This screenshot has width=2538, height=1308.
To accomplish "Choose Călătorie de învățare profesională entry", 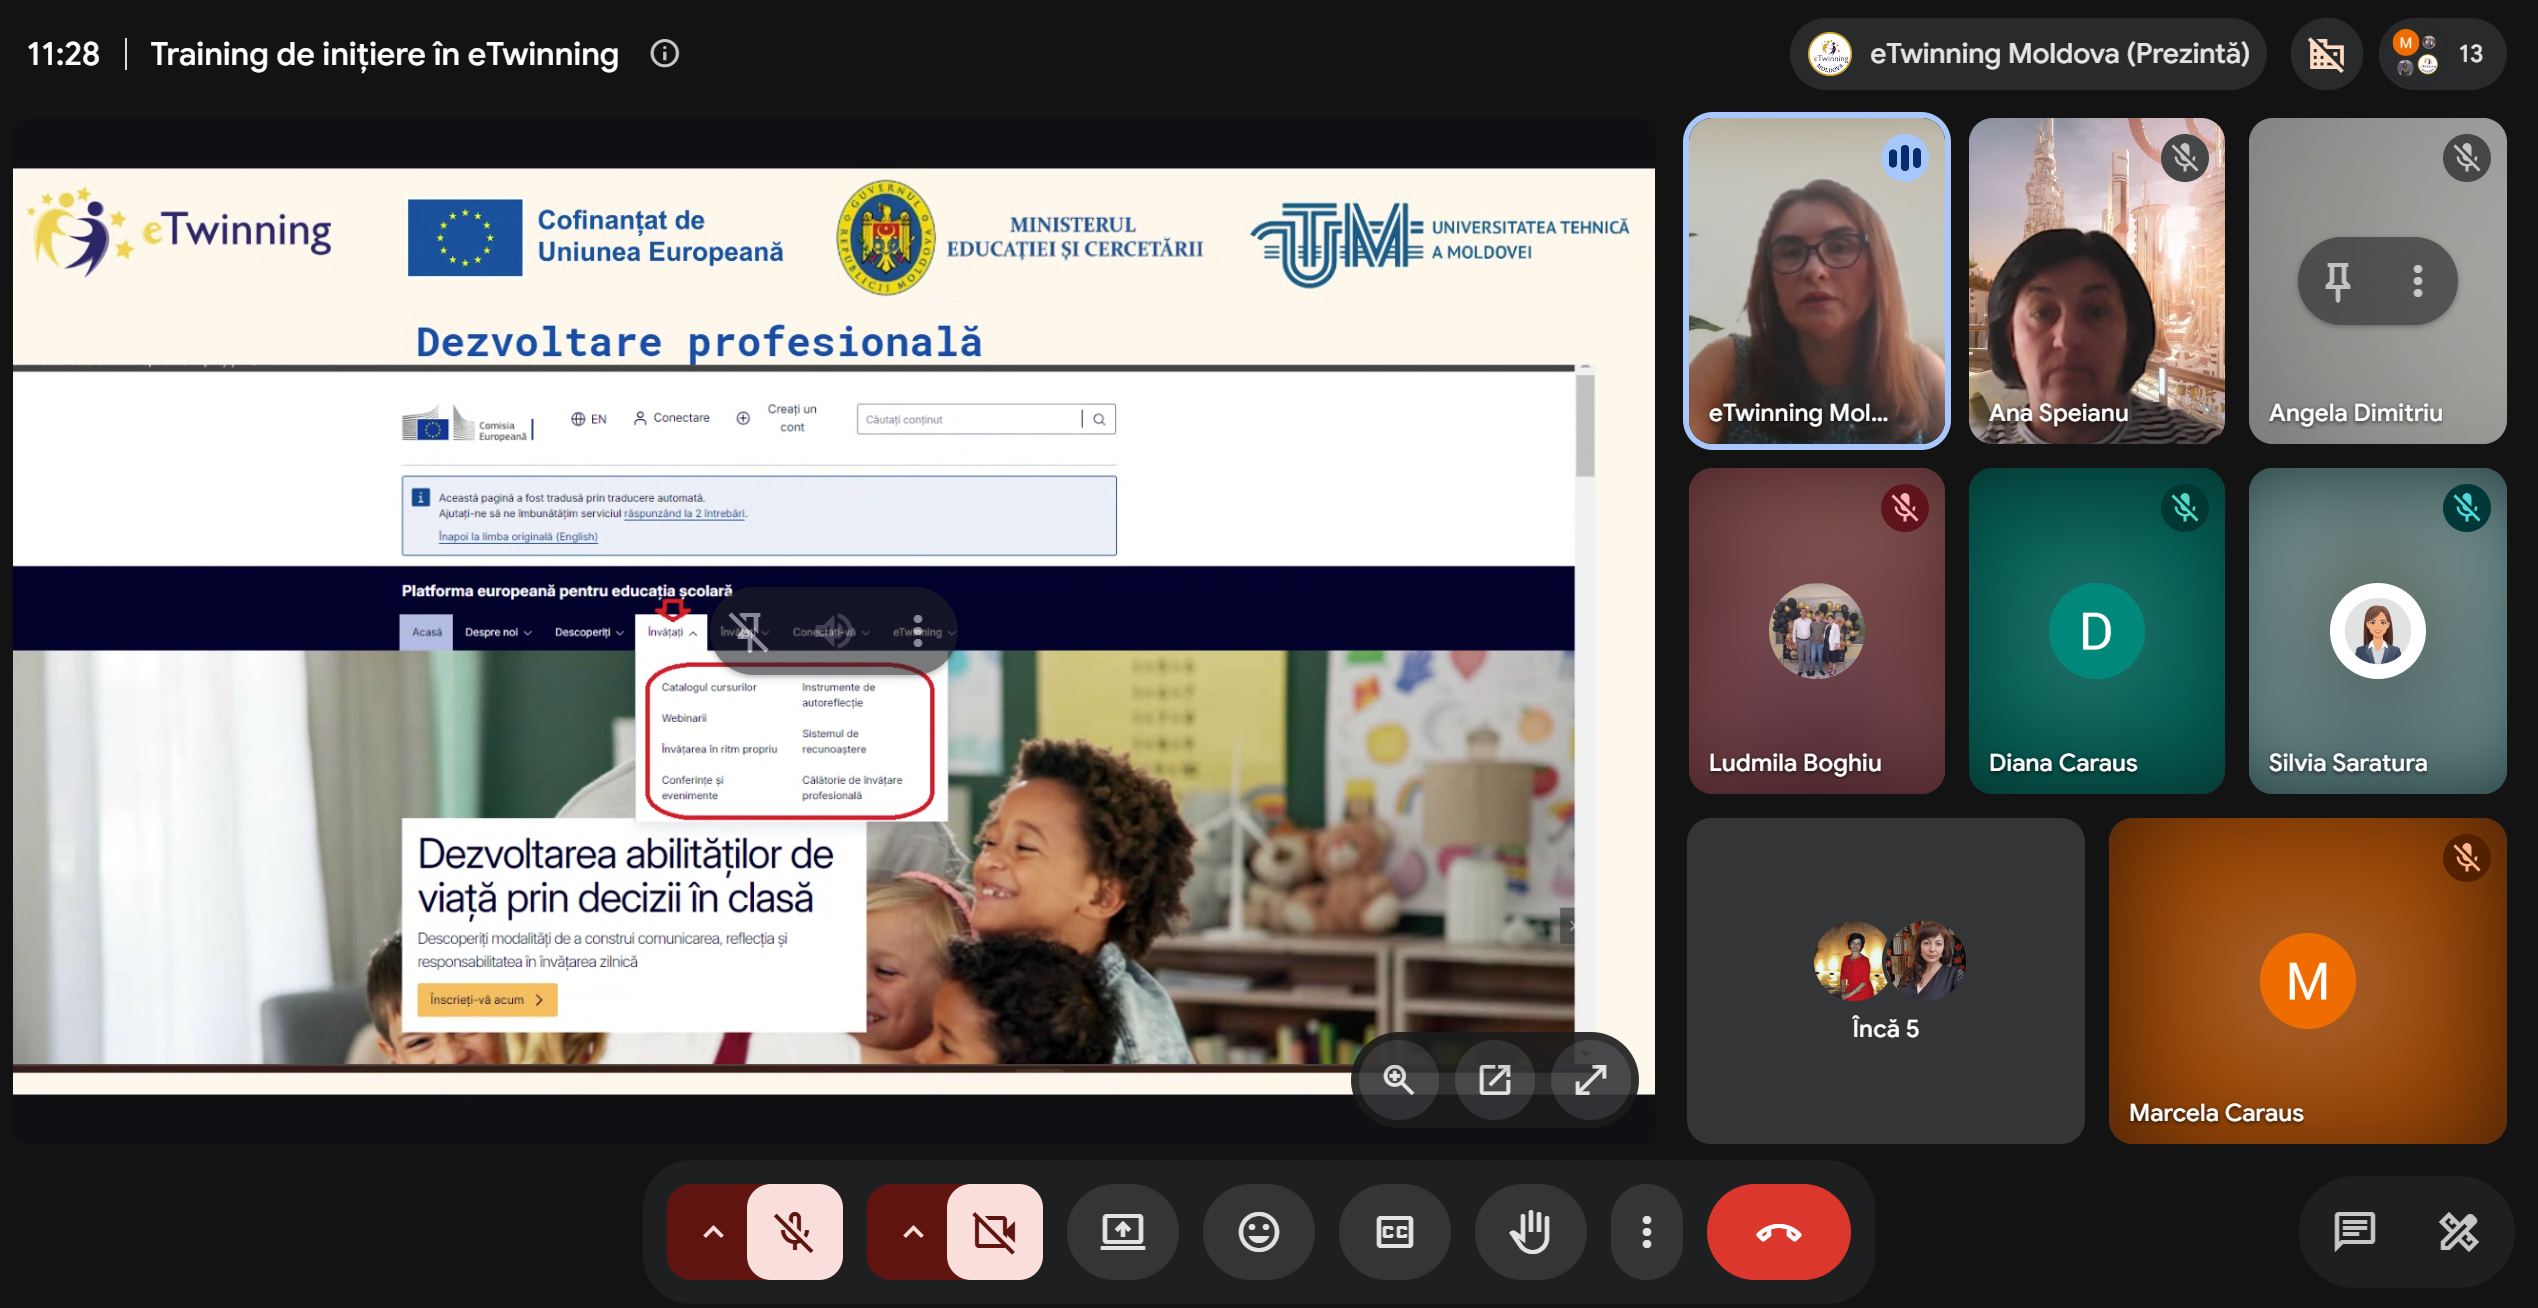I will 852,787.
